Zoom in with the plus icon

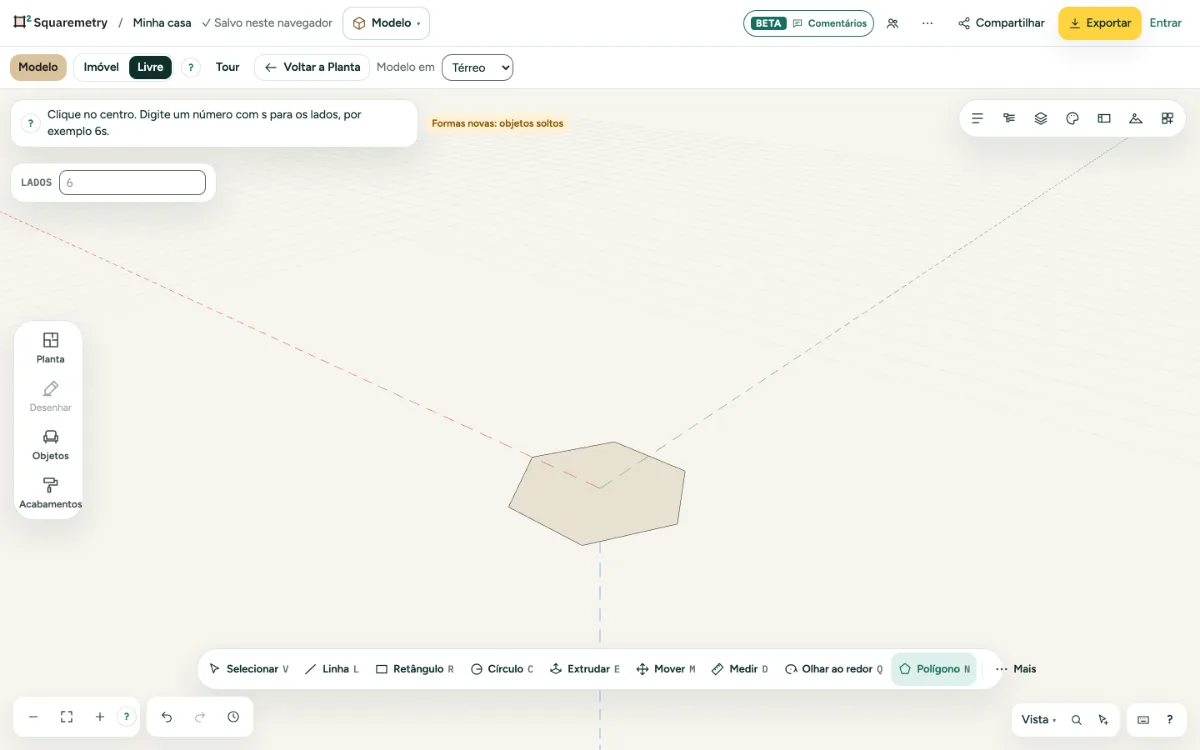[100, 717]
